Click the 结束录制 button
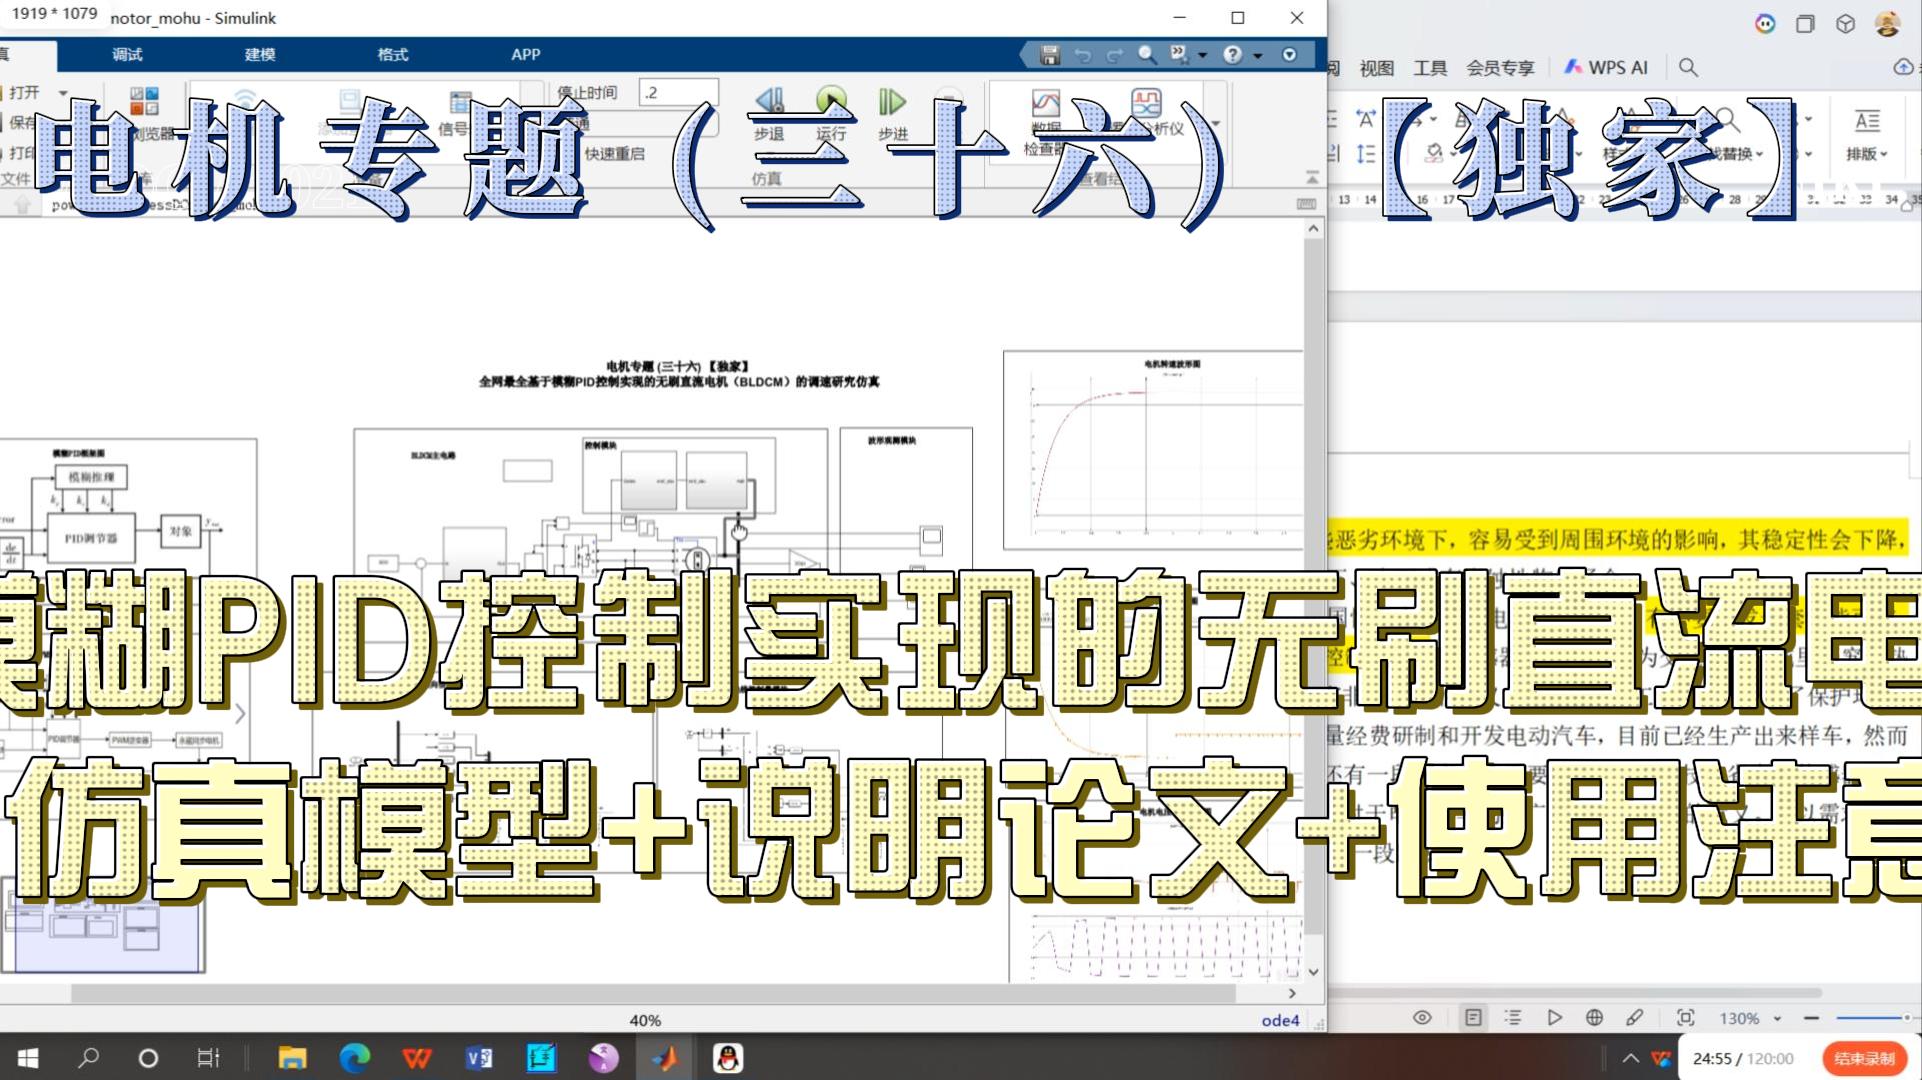 (1864, 1058)
